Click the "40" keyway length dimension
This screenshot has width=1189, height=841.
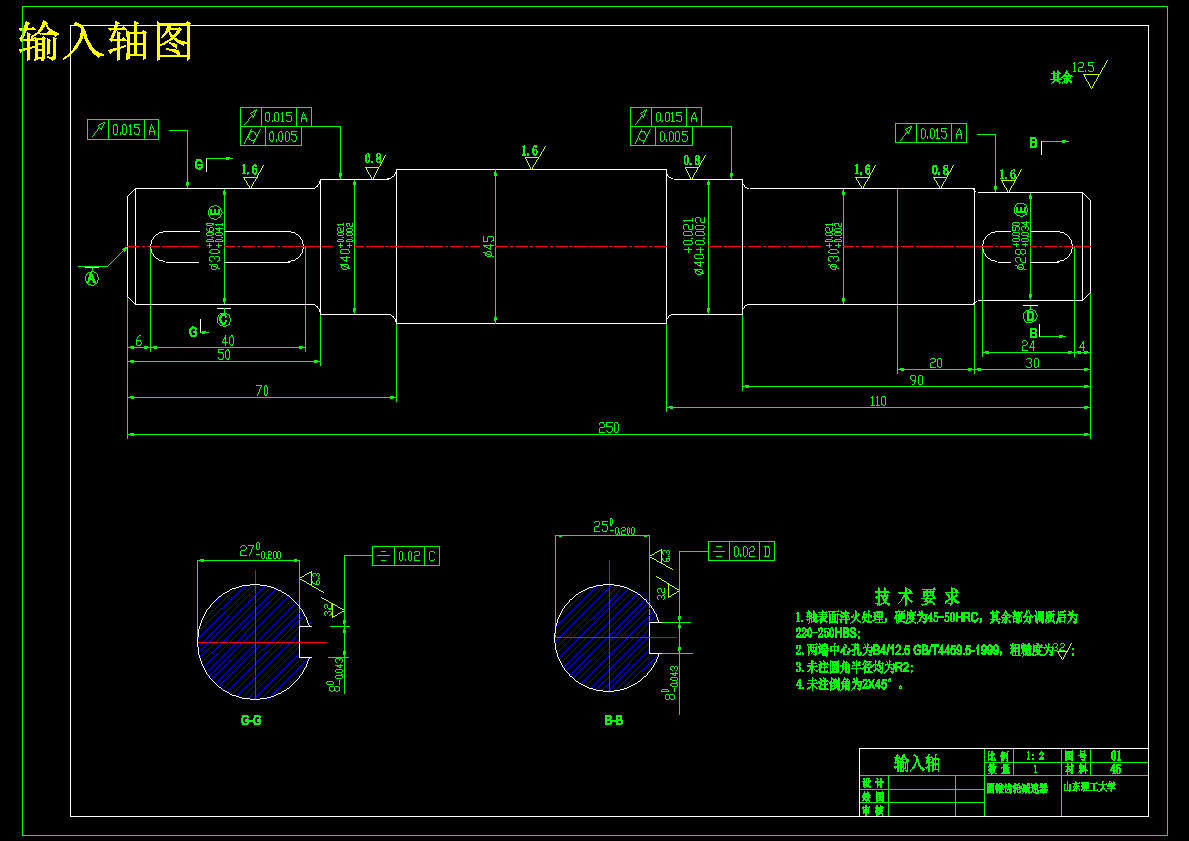click(227, 341)
